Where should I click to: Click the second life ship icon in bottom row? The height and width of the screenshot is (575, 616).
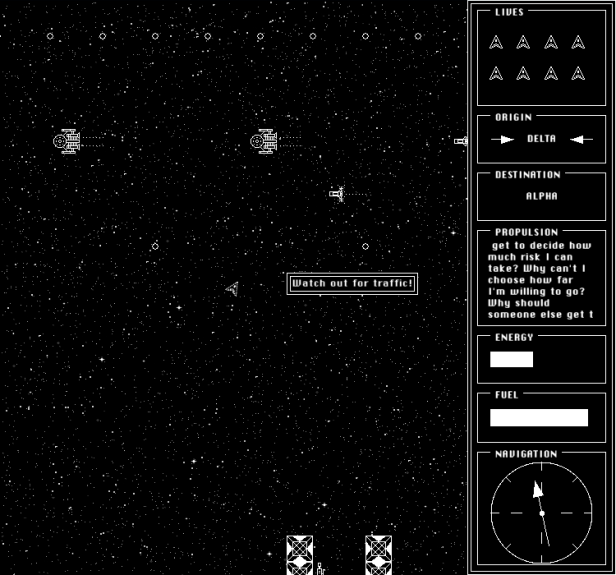tap(523, 73)
